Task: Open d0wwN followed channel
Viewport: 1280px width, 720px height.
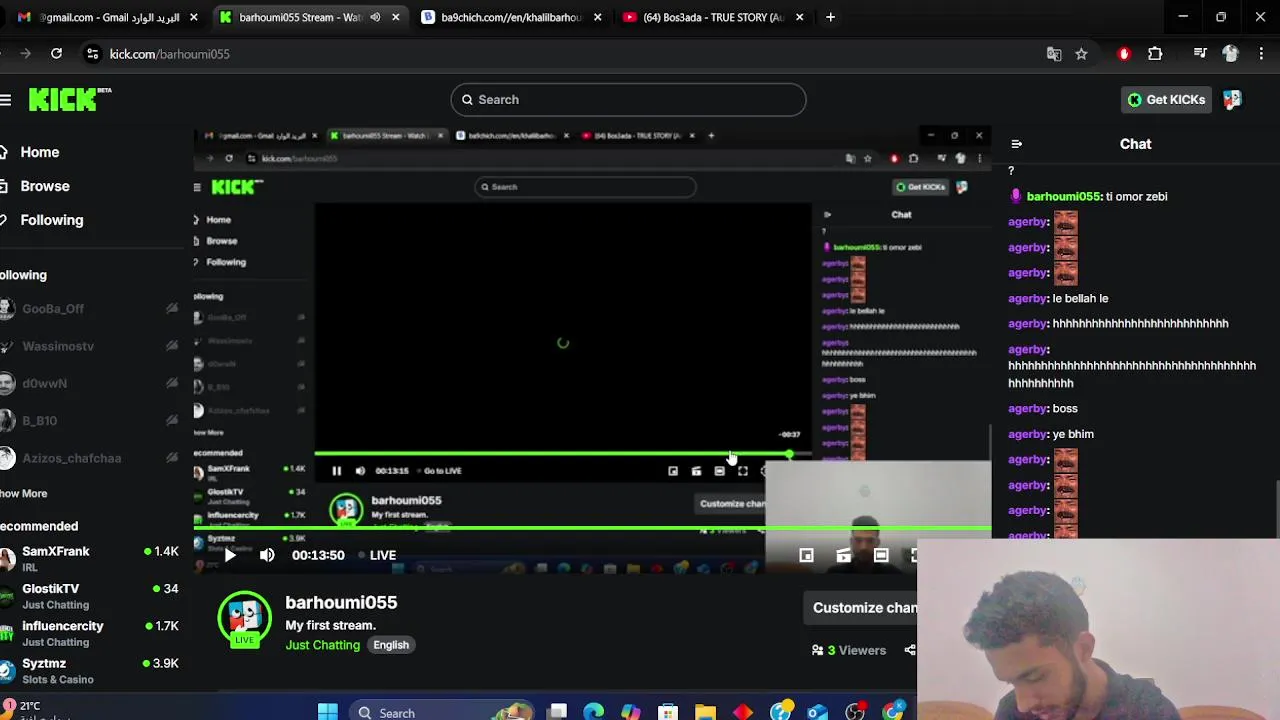Action: tap(90, 383)
